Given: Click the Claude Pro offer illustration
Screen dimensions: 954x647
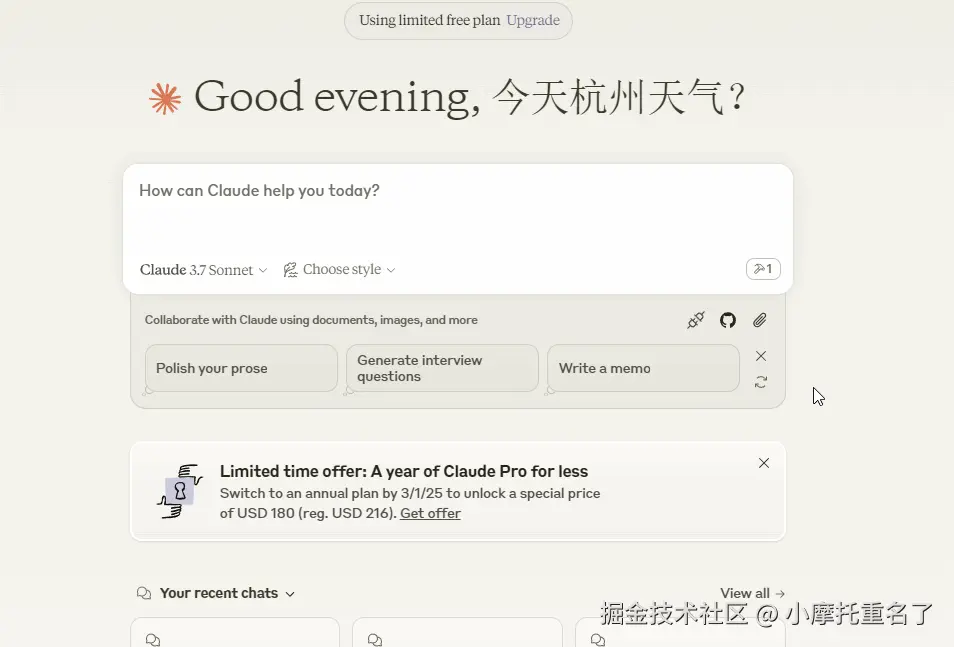Looking at the screenshot, I should [179, 491].
